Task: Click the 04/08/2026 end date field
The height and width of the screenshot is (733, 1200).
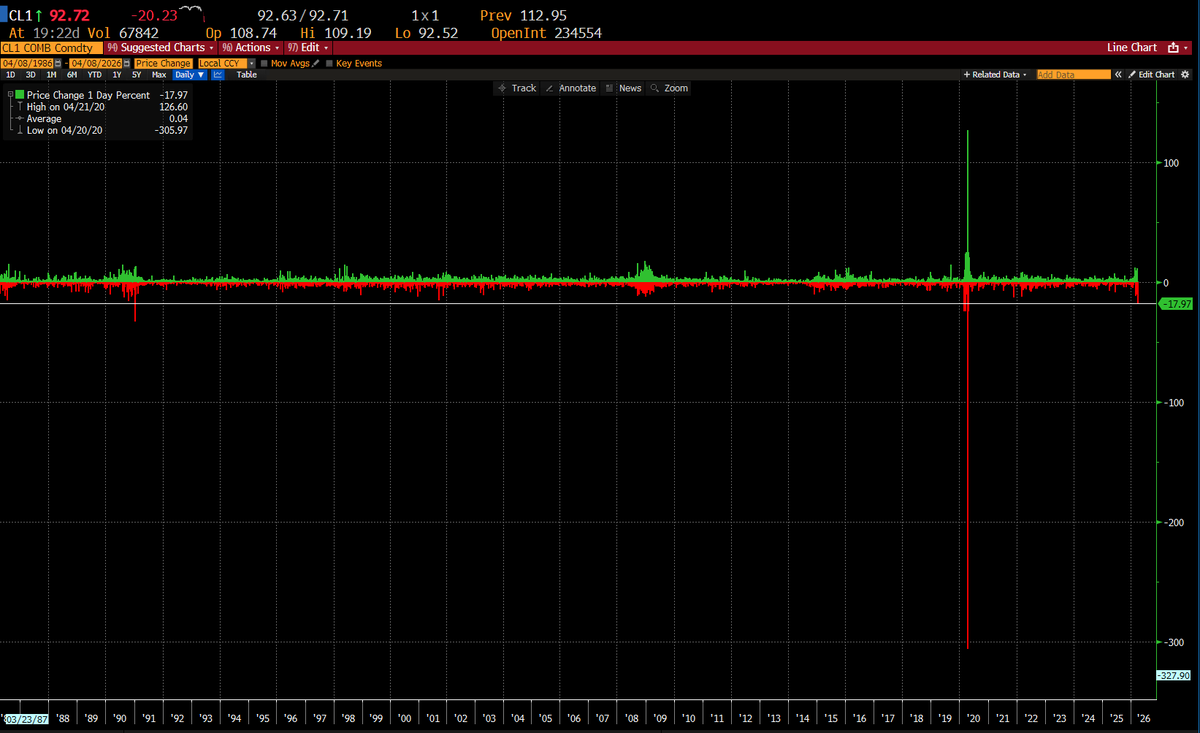Action: click(95, 63)
